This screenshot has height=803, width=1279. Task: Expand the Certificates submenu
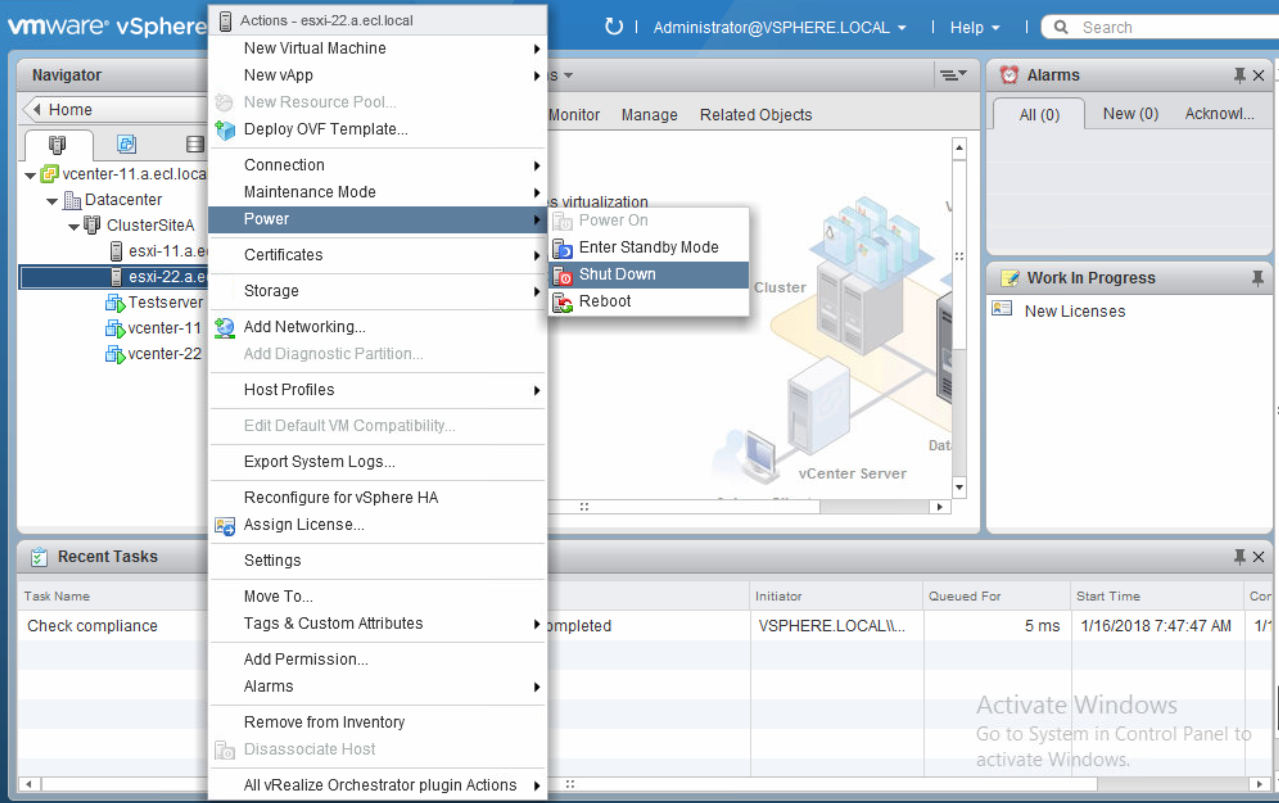click(x=537, y=255)
